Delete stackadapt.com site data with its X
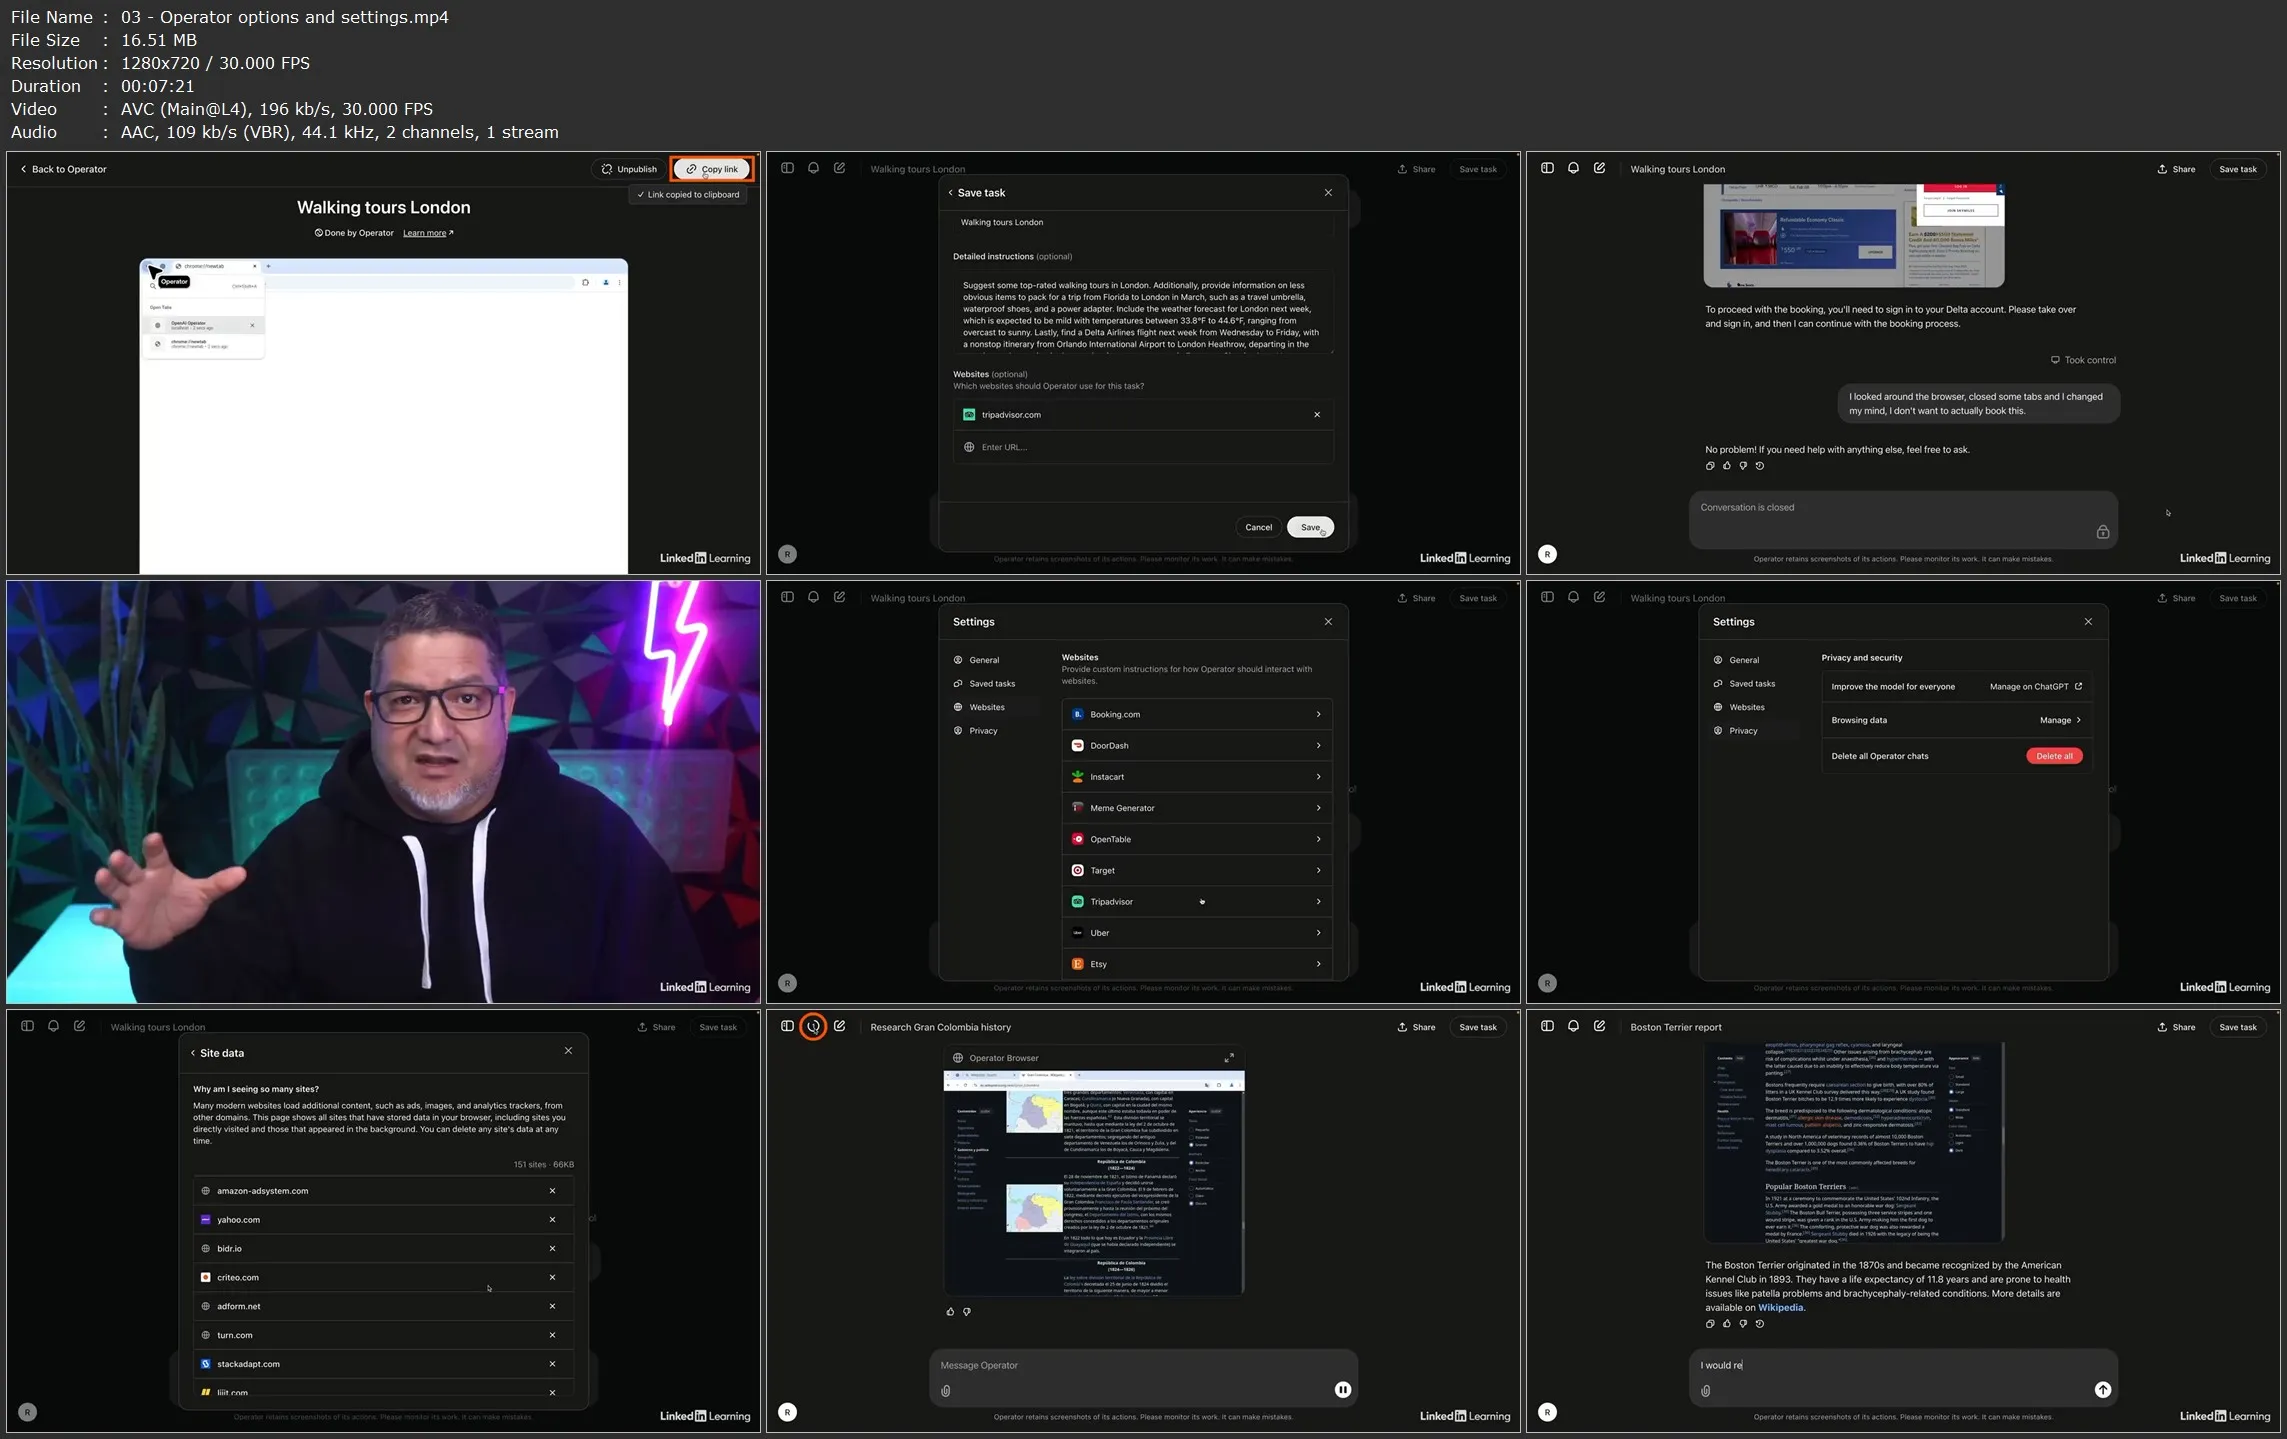This screenshot has height=1439, width=2287. click(552, 1364)
